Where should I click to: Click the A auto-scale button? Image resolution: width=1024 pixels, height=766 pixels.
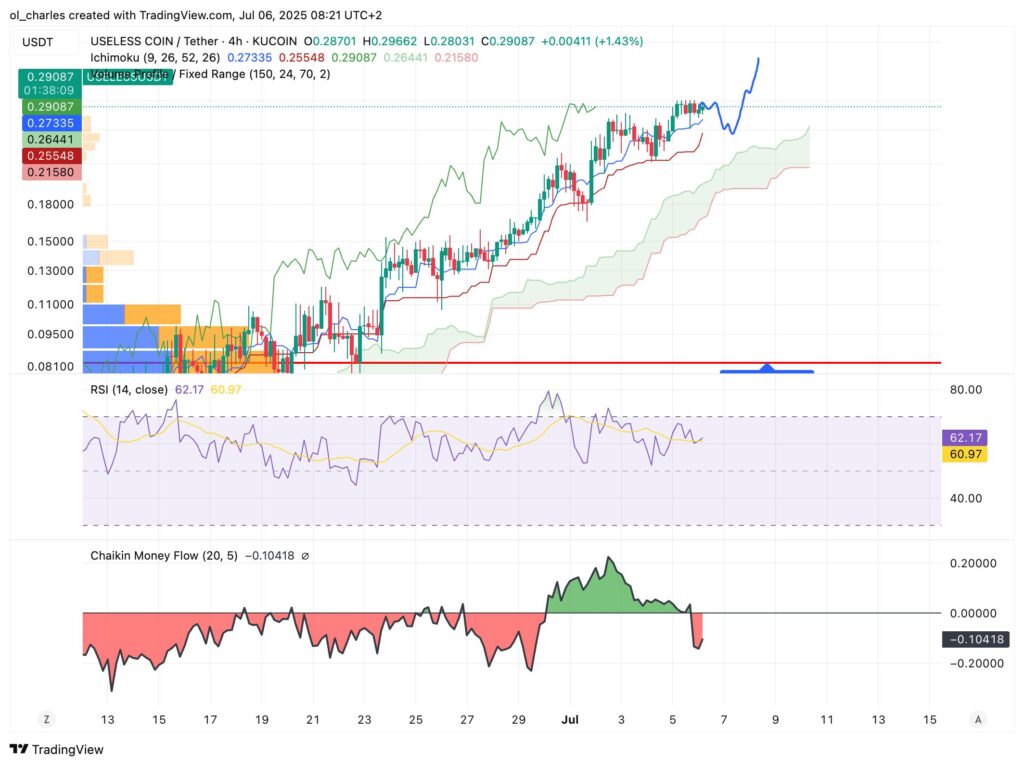(978, 719)
